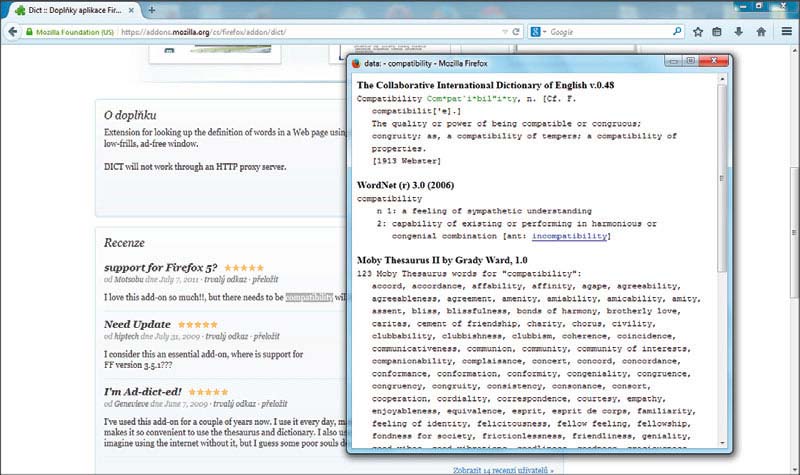Open the bookmarks list icon
The image size is (800, 475).
point(717,32)
